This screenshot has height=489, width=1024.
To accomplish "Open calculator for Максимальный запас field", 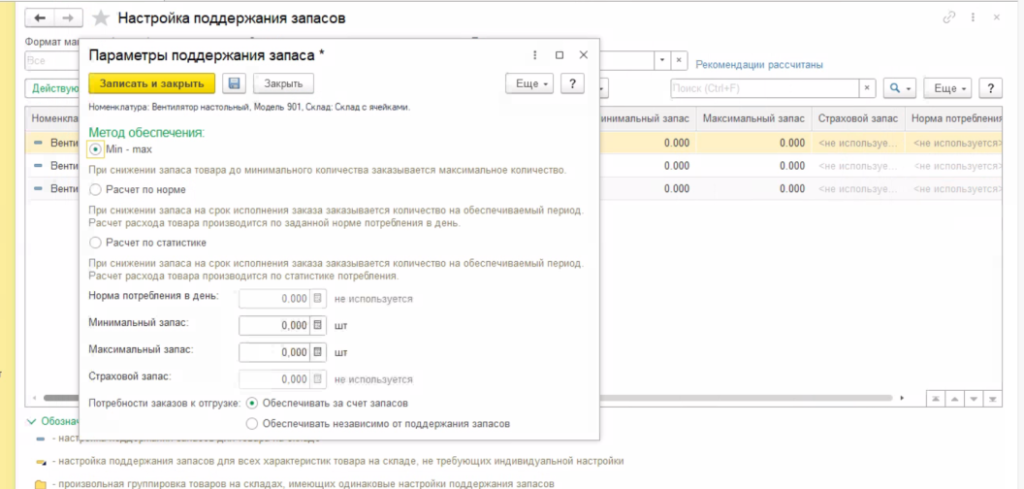I will [x=318, y=352].
